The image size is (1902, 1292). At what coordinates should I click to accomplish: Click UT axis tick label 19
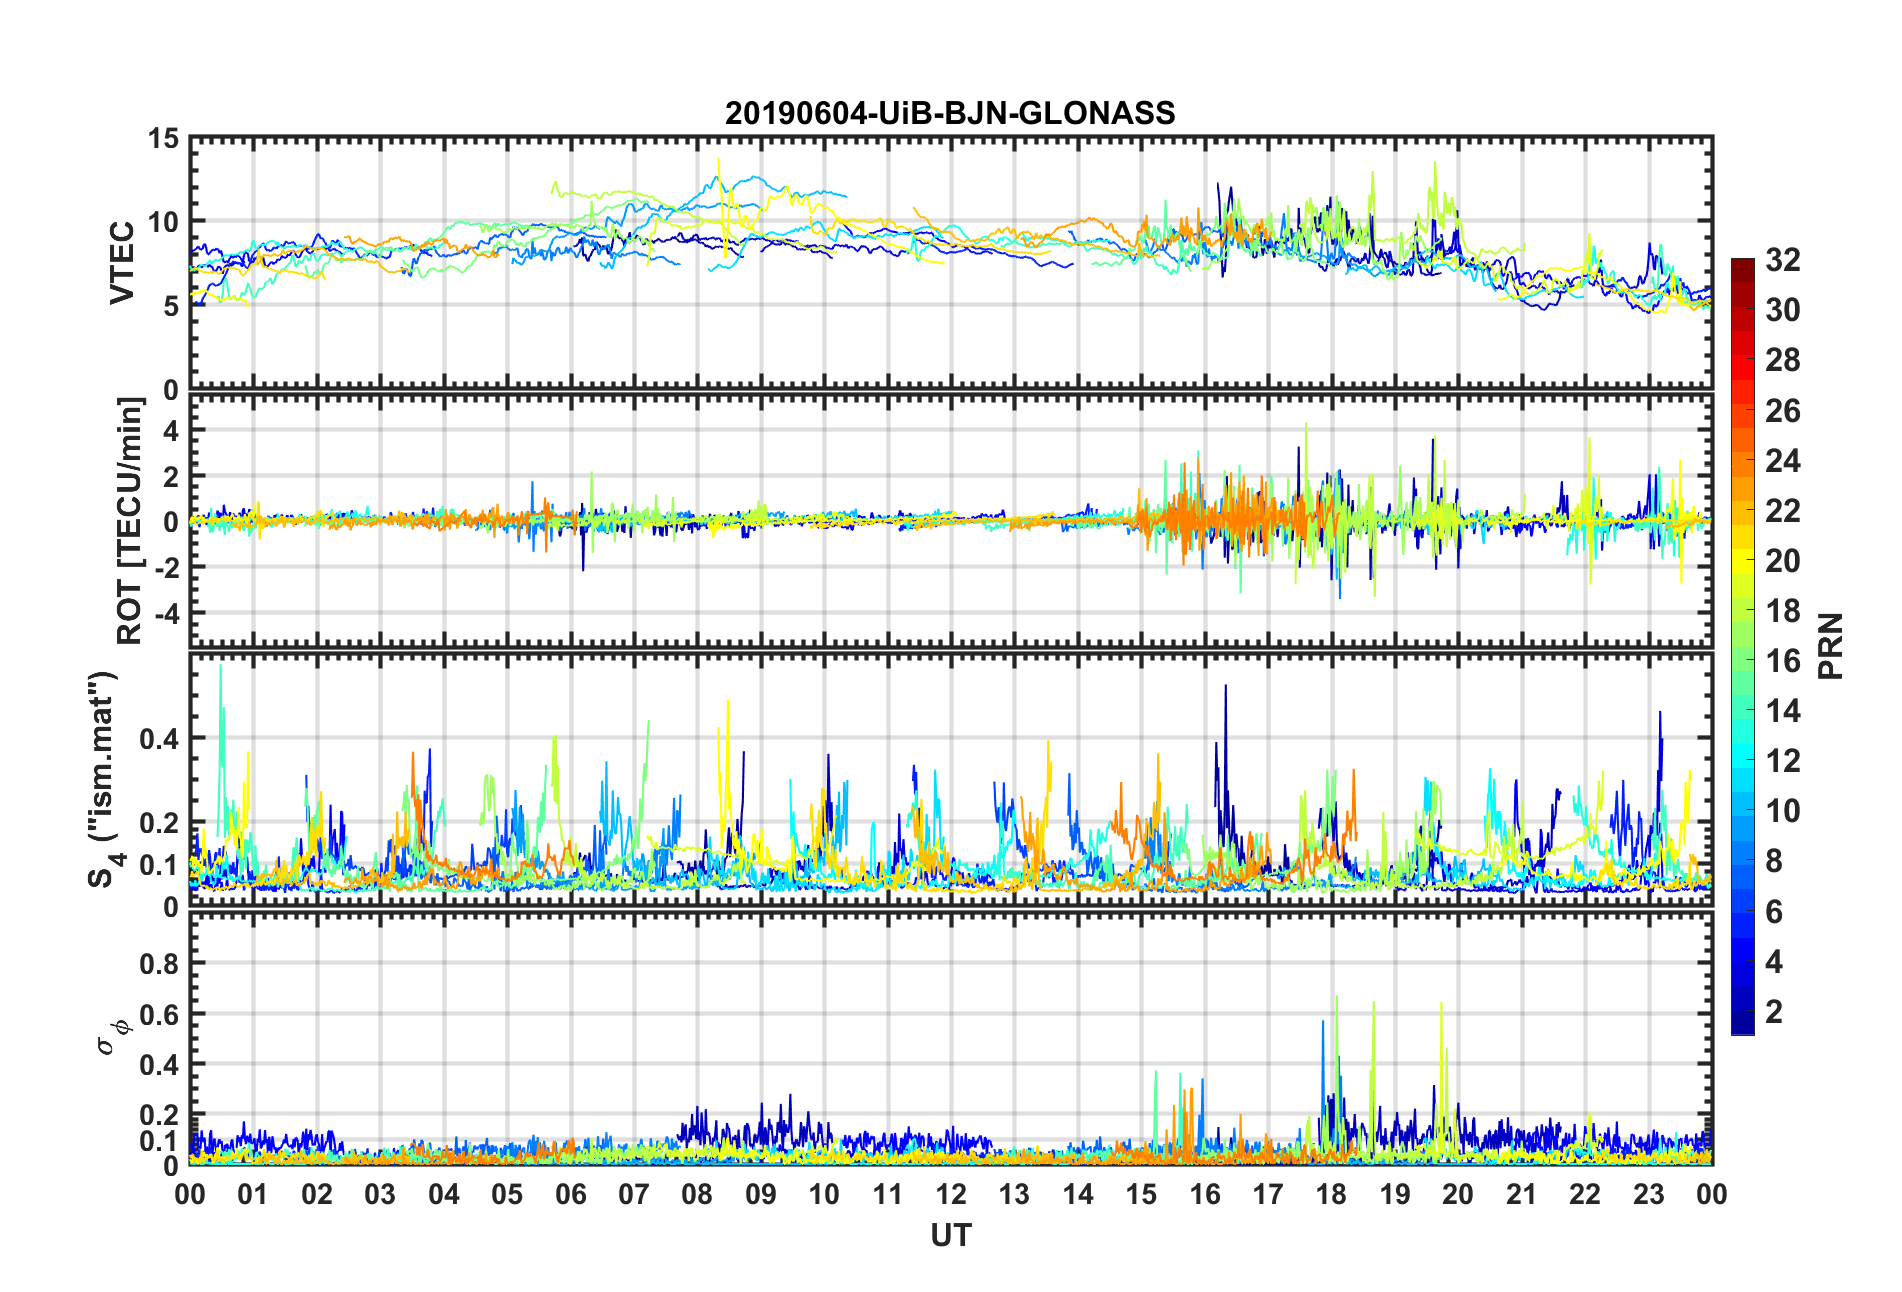(1395, 1195)
